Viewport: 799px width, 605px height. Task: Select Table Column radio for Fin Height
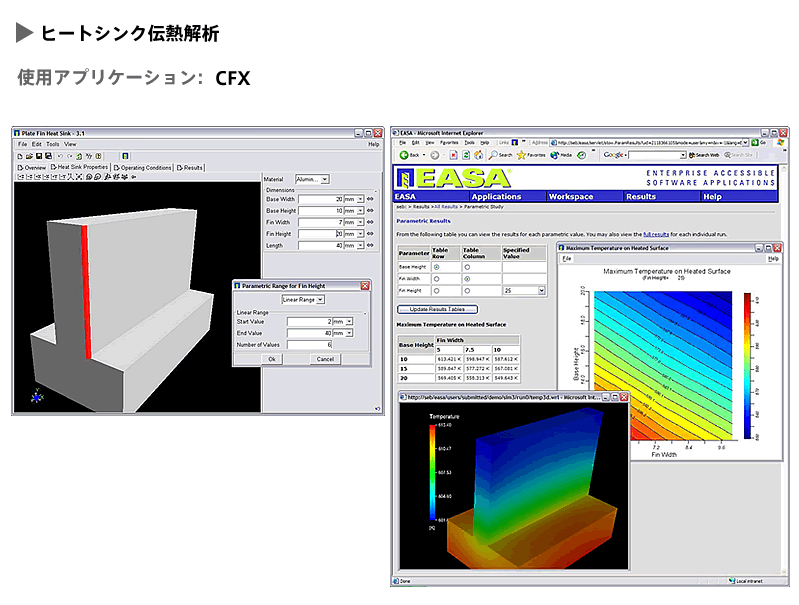pos(467,291)
